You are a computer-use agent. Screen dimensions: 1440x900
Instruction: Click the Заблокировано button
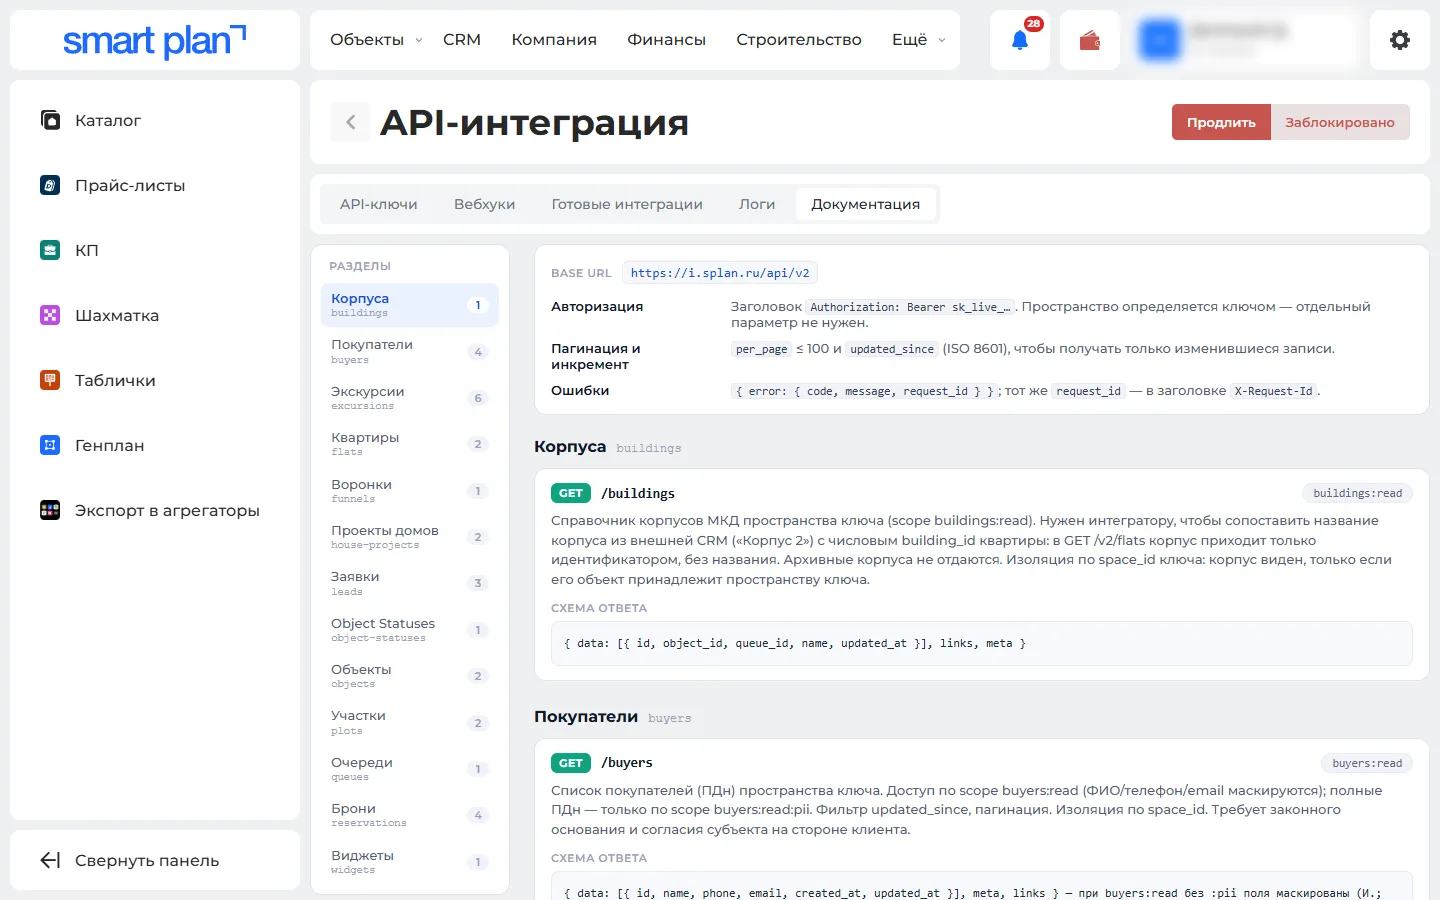click(1340, 122)
